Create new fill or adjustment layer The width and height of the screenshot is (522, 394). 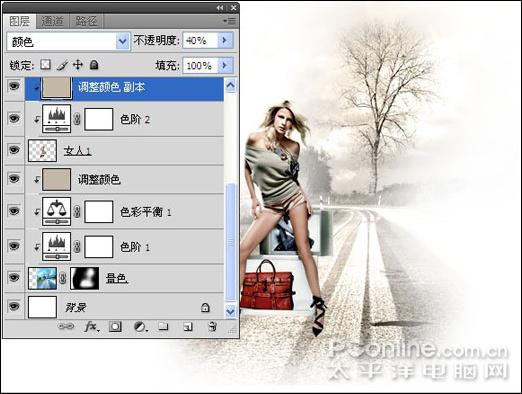pyautogui.click(x=140, y=326)
